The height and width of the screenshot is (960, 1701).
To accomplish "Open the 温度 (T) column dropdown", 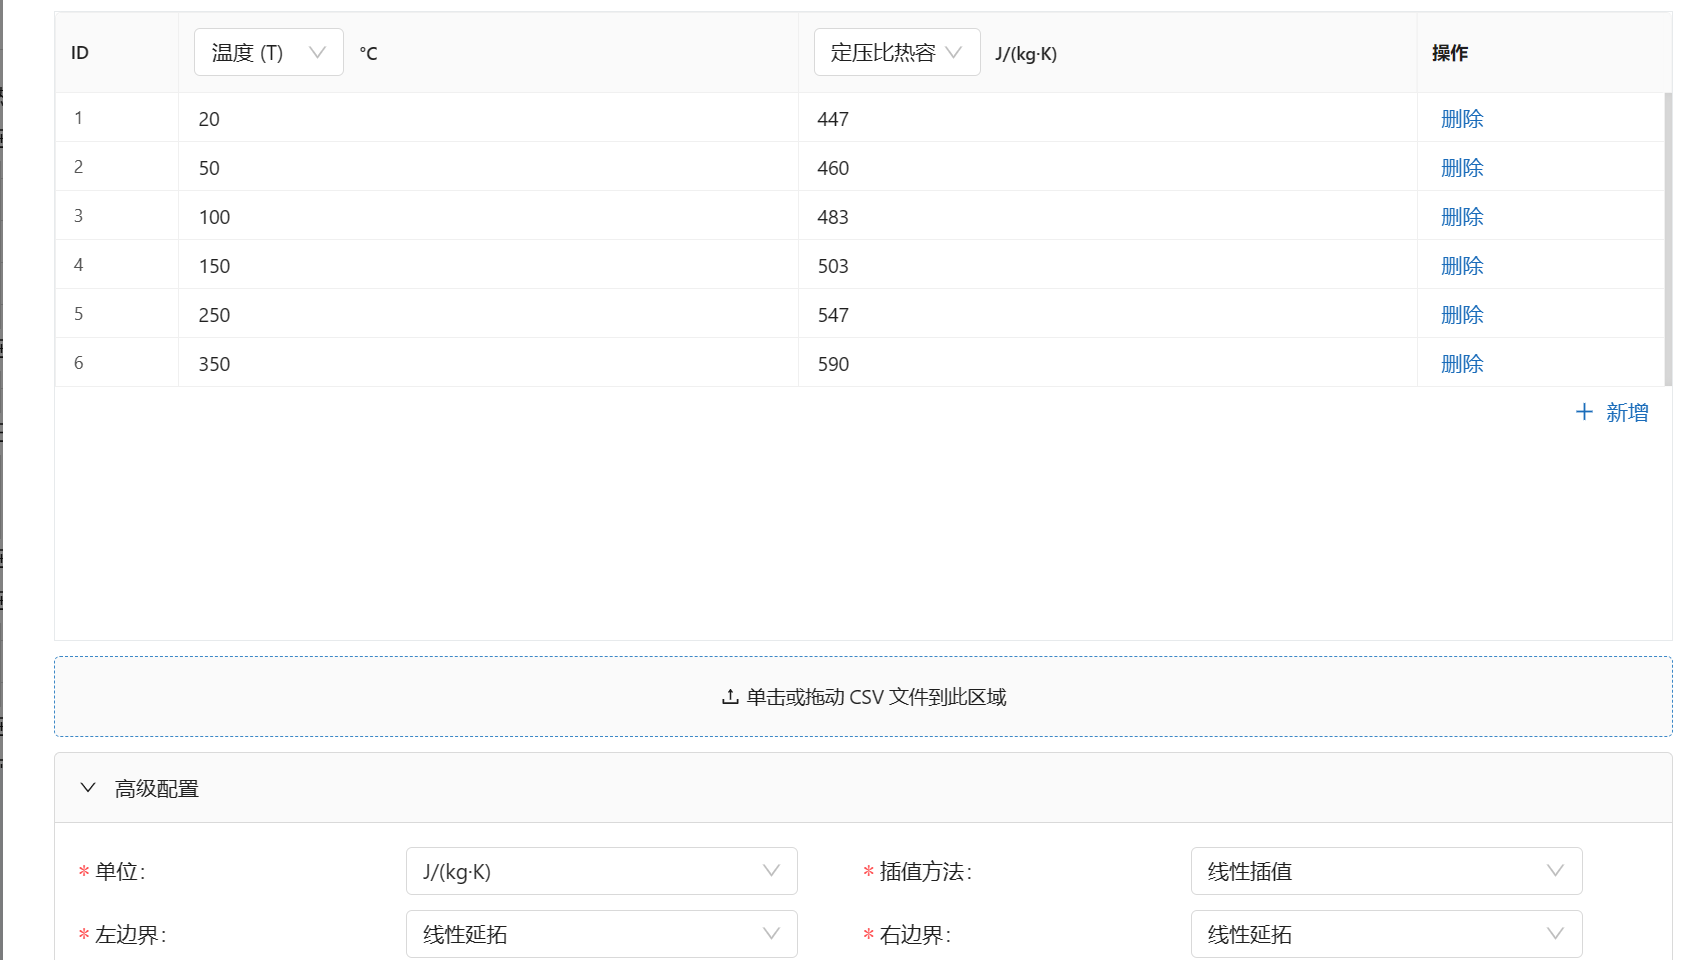I will (268, 52).
